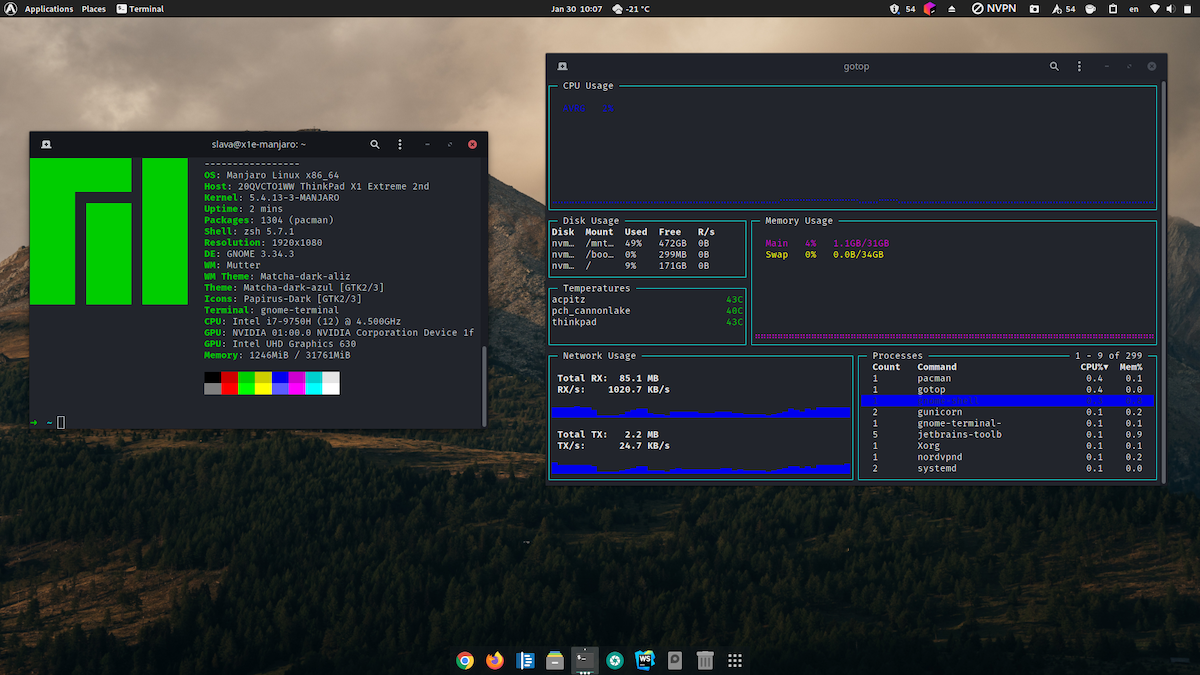Click the caffeine cup tray icon
This screenshot has height=675, width=1200.
(x=1090, y=9)
